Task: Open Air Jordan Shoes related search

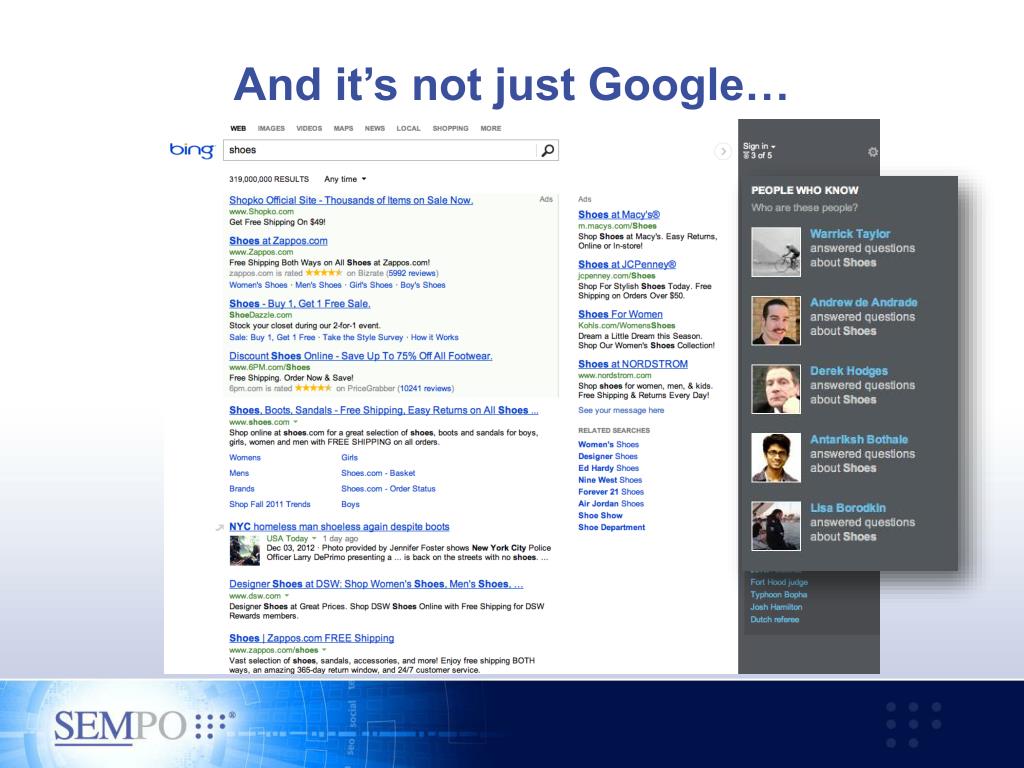Action: (x=611, y=504)
